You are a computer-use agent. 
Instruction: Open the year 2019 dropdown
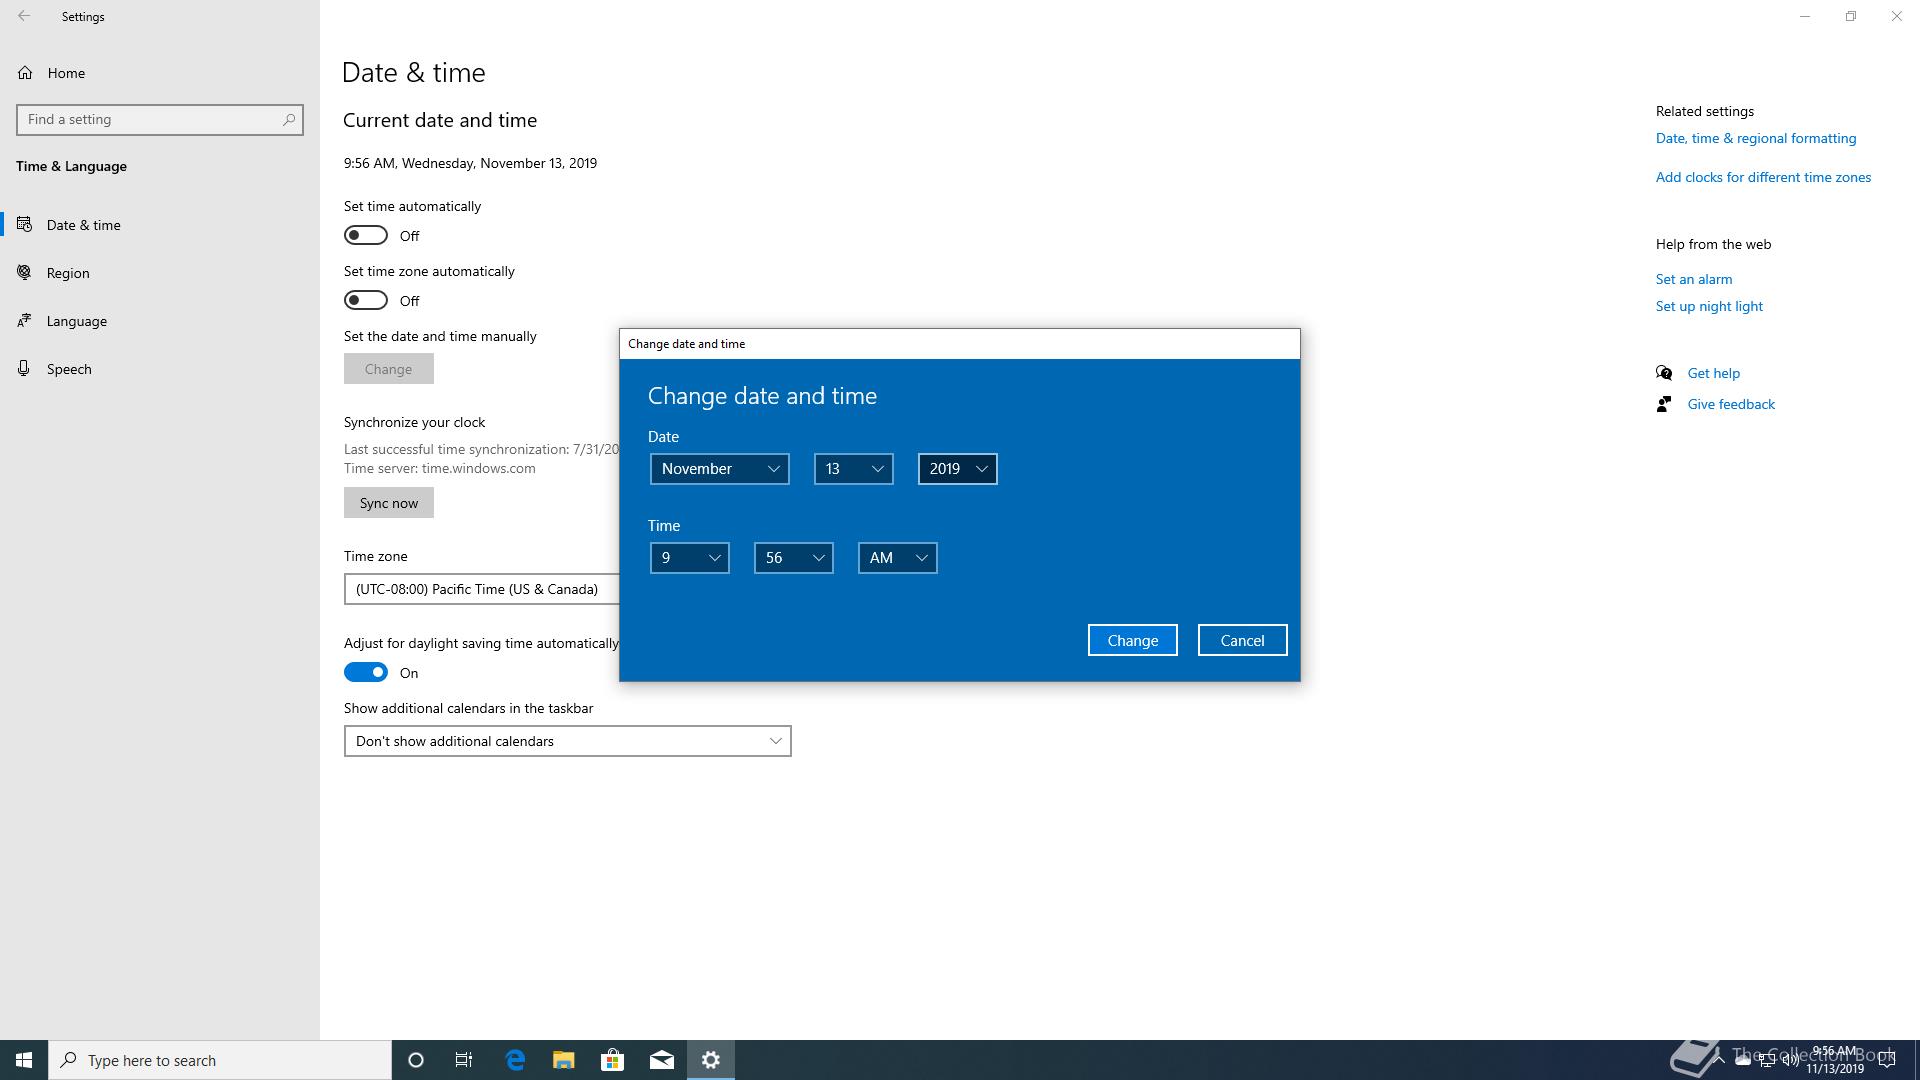pyautogui.click(x=957, y=469)
